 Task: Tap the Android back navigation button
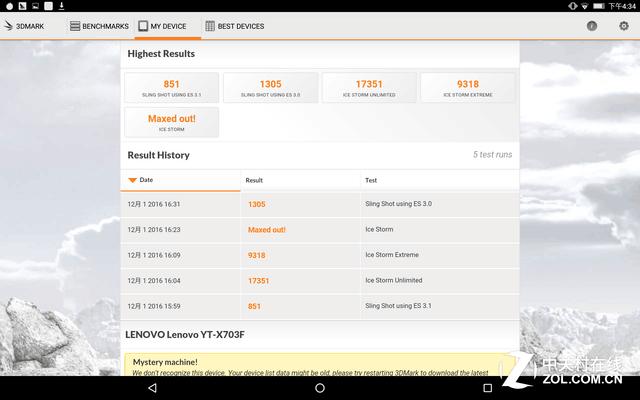(152, 388)
